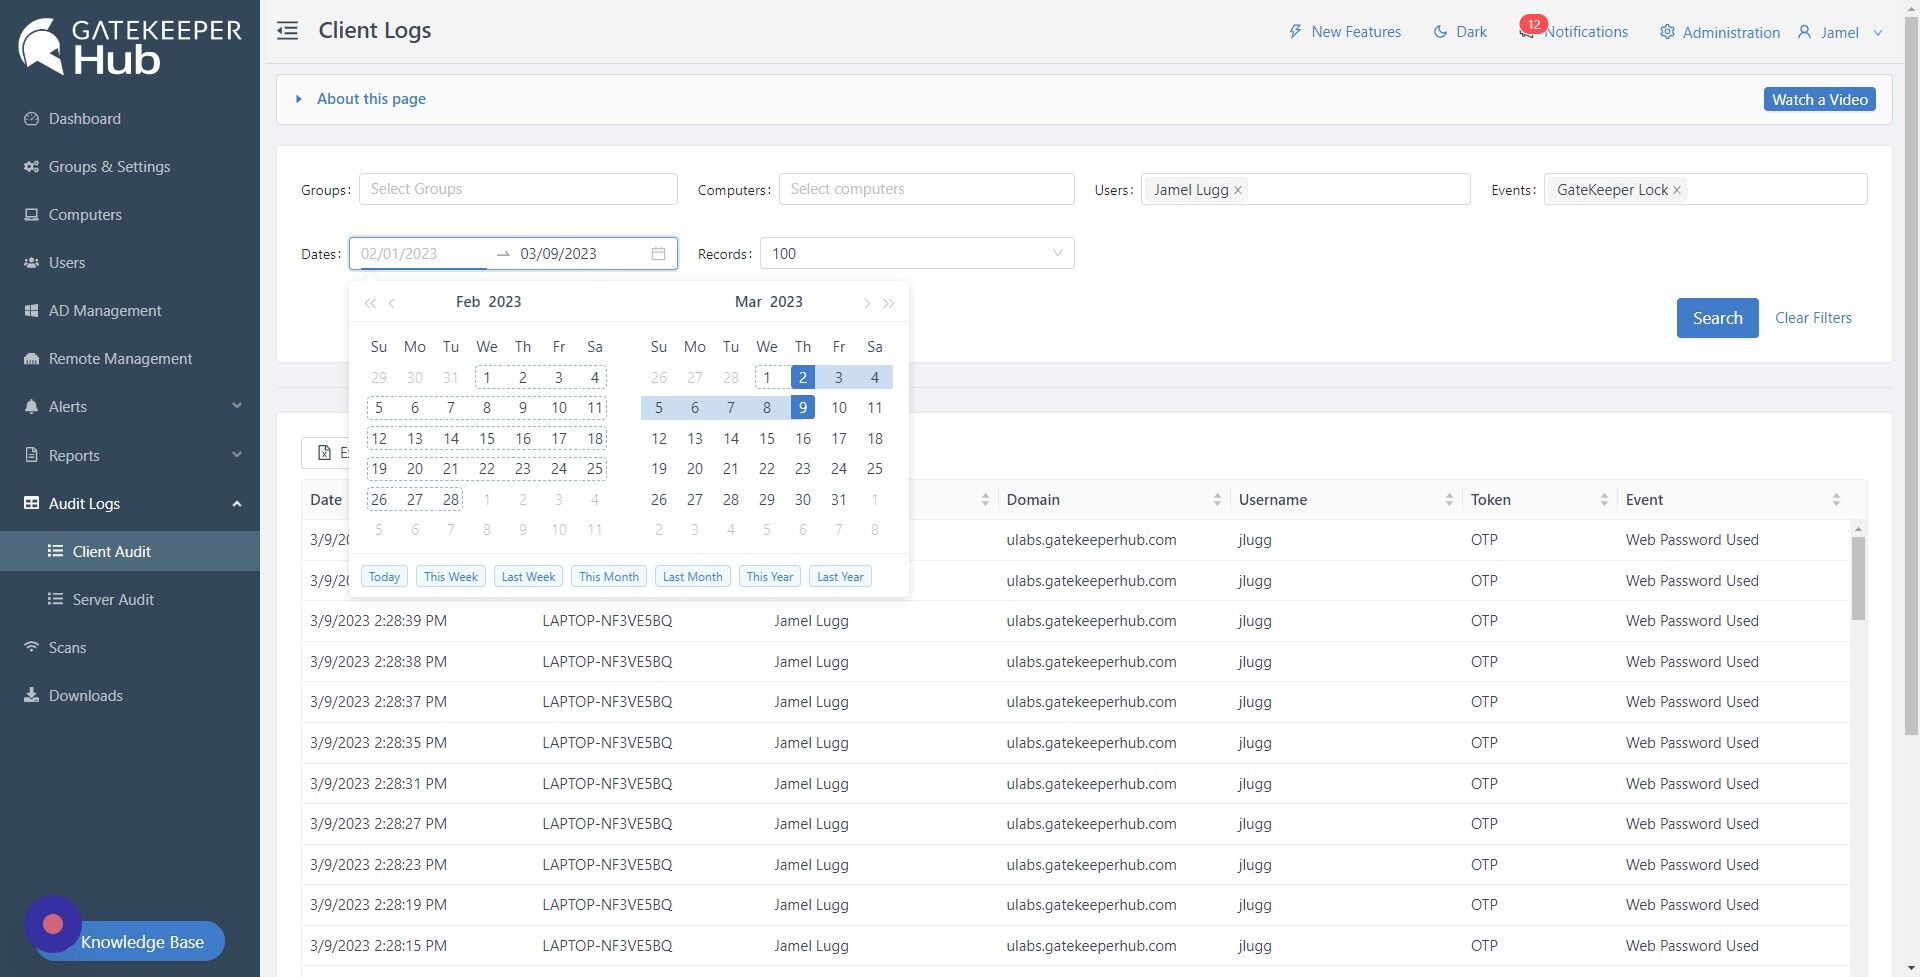Sort by the Event column arrows

[x=1836, y=500]
